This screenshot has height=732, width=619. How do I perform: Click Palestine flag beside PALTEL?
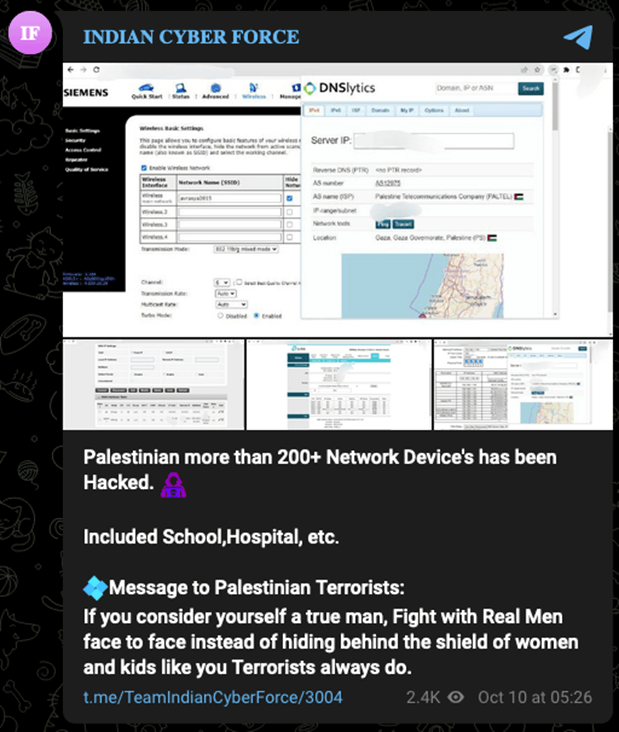pyautogui.click(x=519, y=197)
